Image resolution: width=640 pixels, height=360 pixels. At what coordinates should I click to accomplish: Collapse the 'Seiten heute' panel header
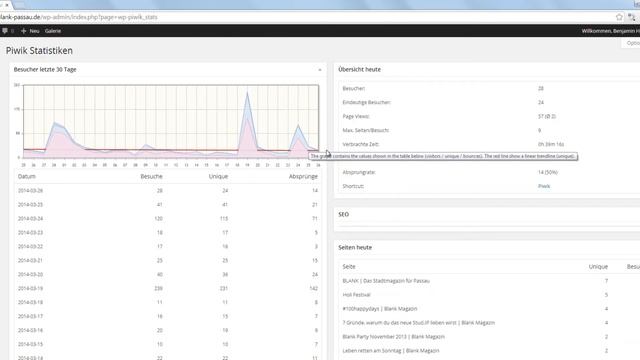pos(355,247)
